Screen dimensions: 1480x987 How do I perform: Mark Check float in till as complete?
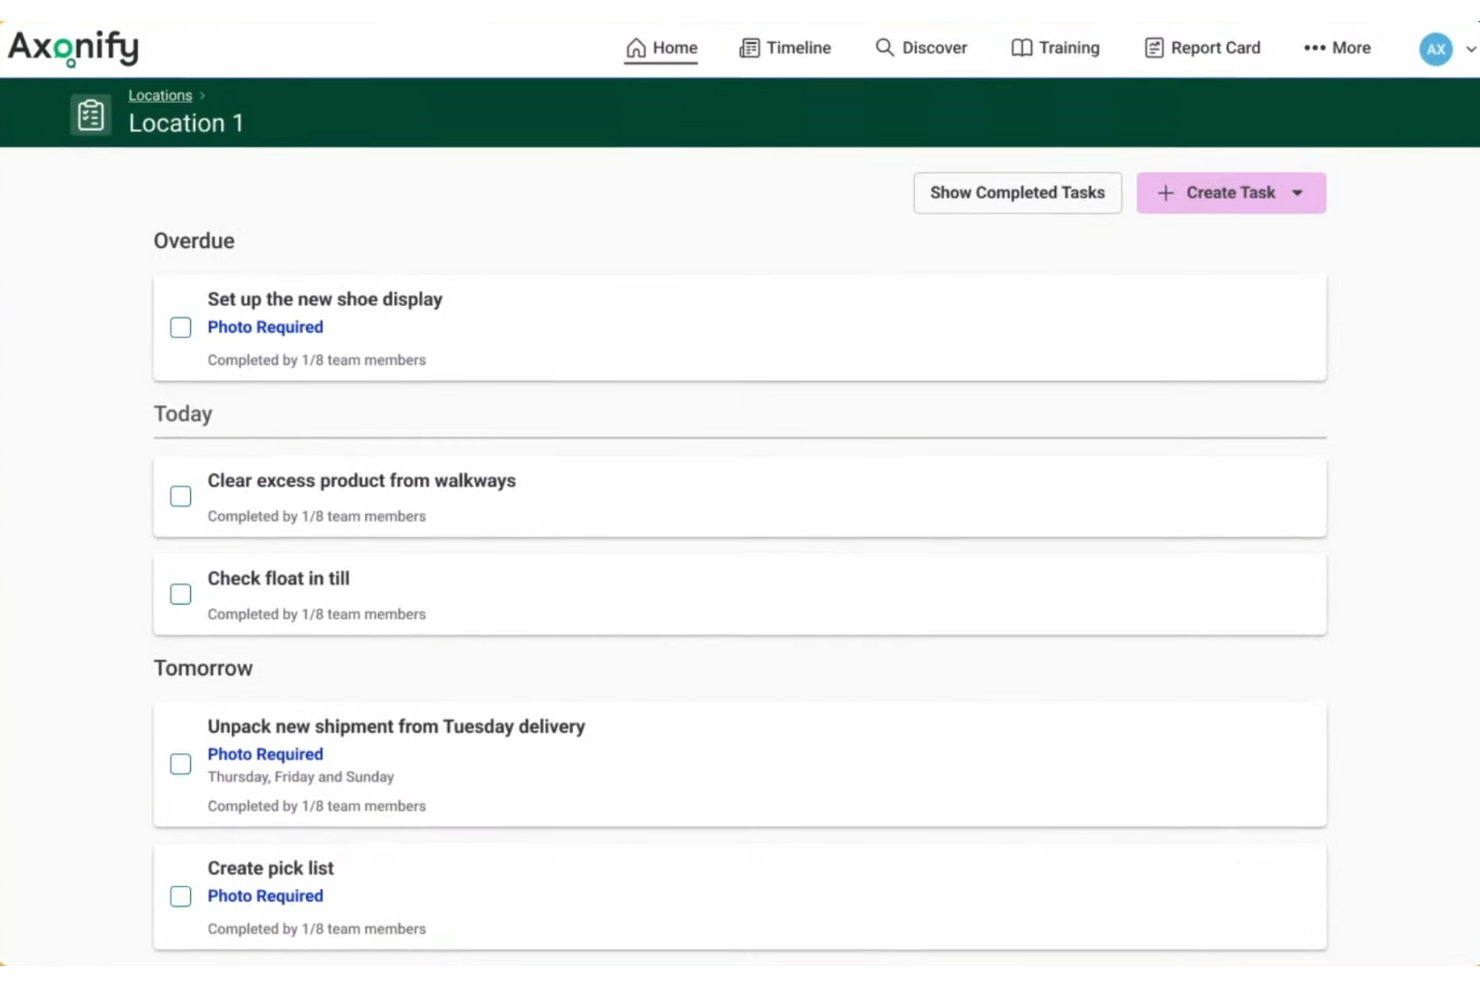(x=181, y=594)
